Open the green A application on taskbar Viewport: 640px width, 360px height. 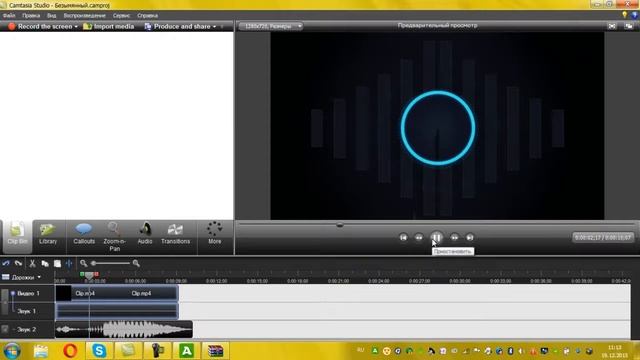186,351
